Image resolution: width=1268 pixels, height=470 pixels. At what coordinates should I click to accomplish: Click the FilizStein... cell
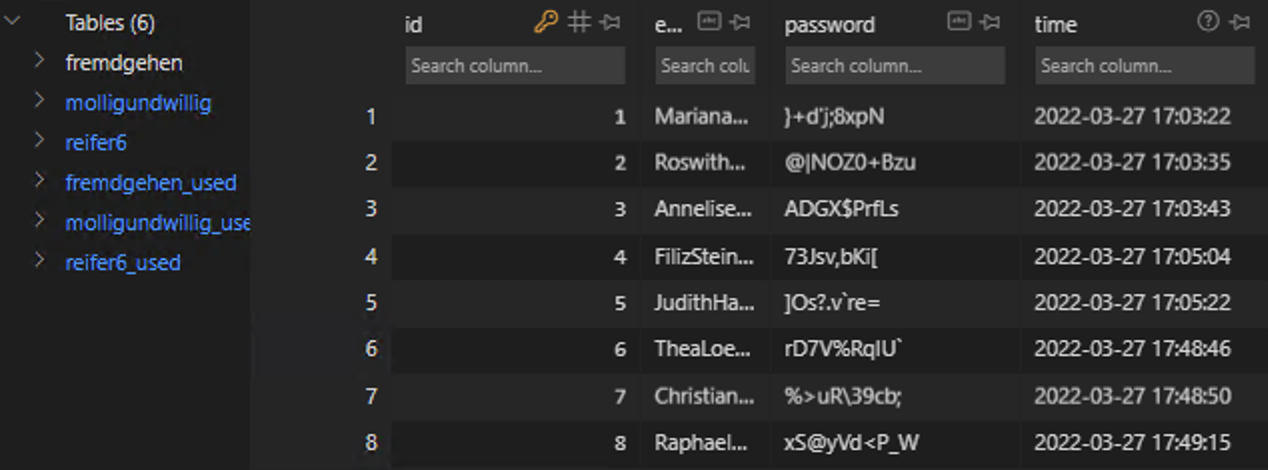point(706,257)
